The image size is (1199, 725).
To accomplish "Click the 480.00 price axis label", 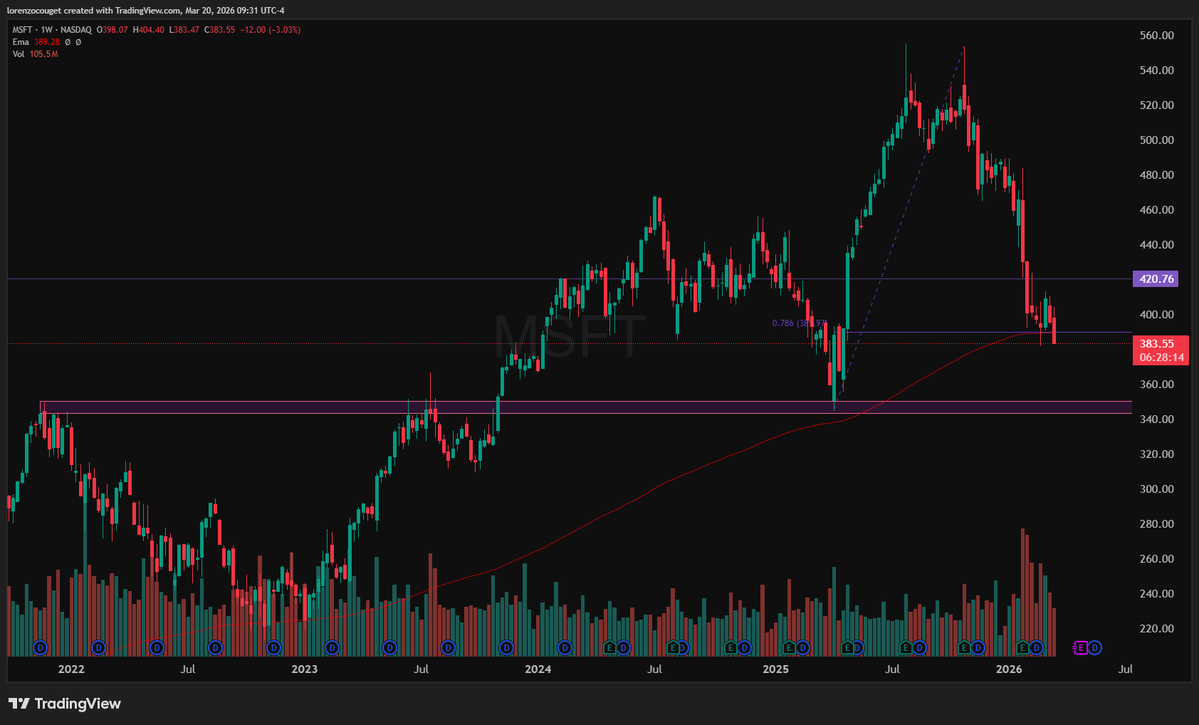I will 1156,175.
